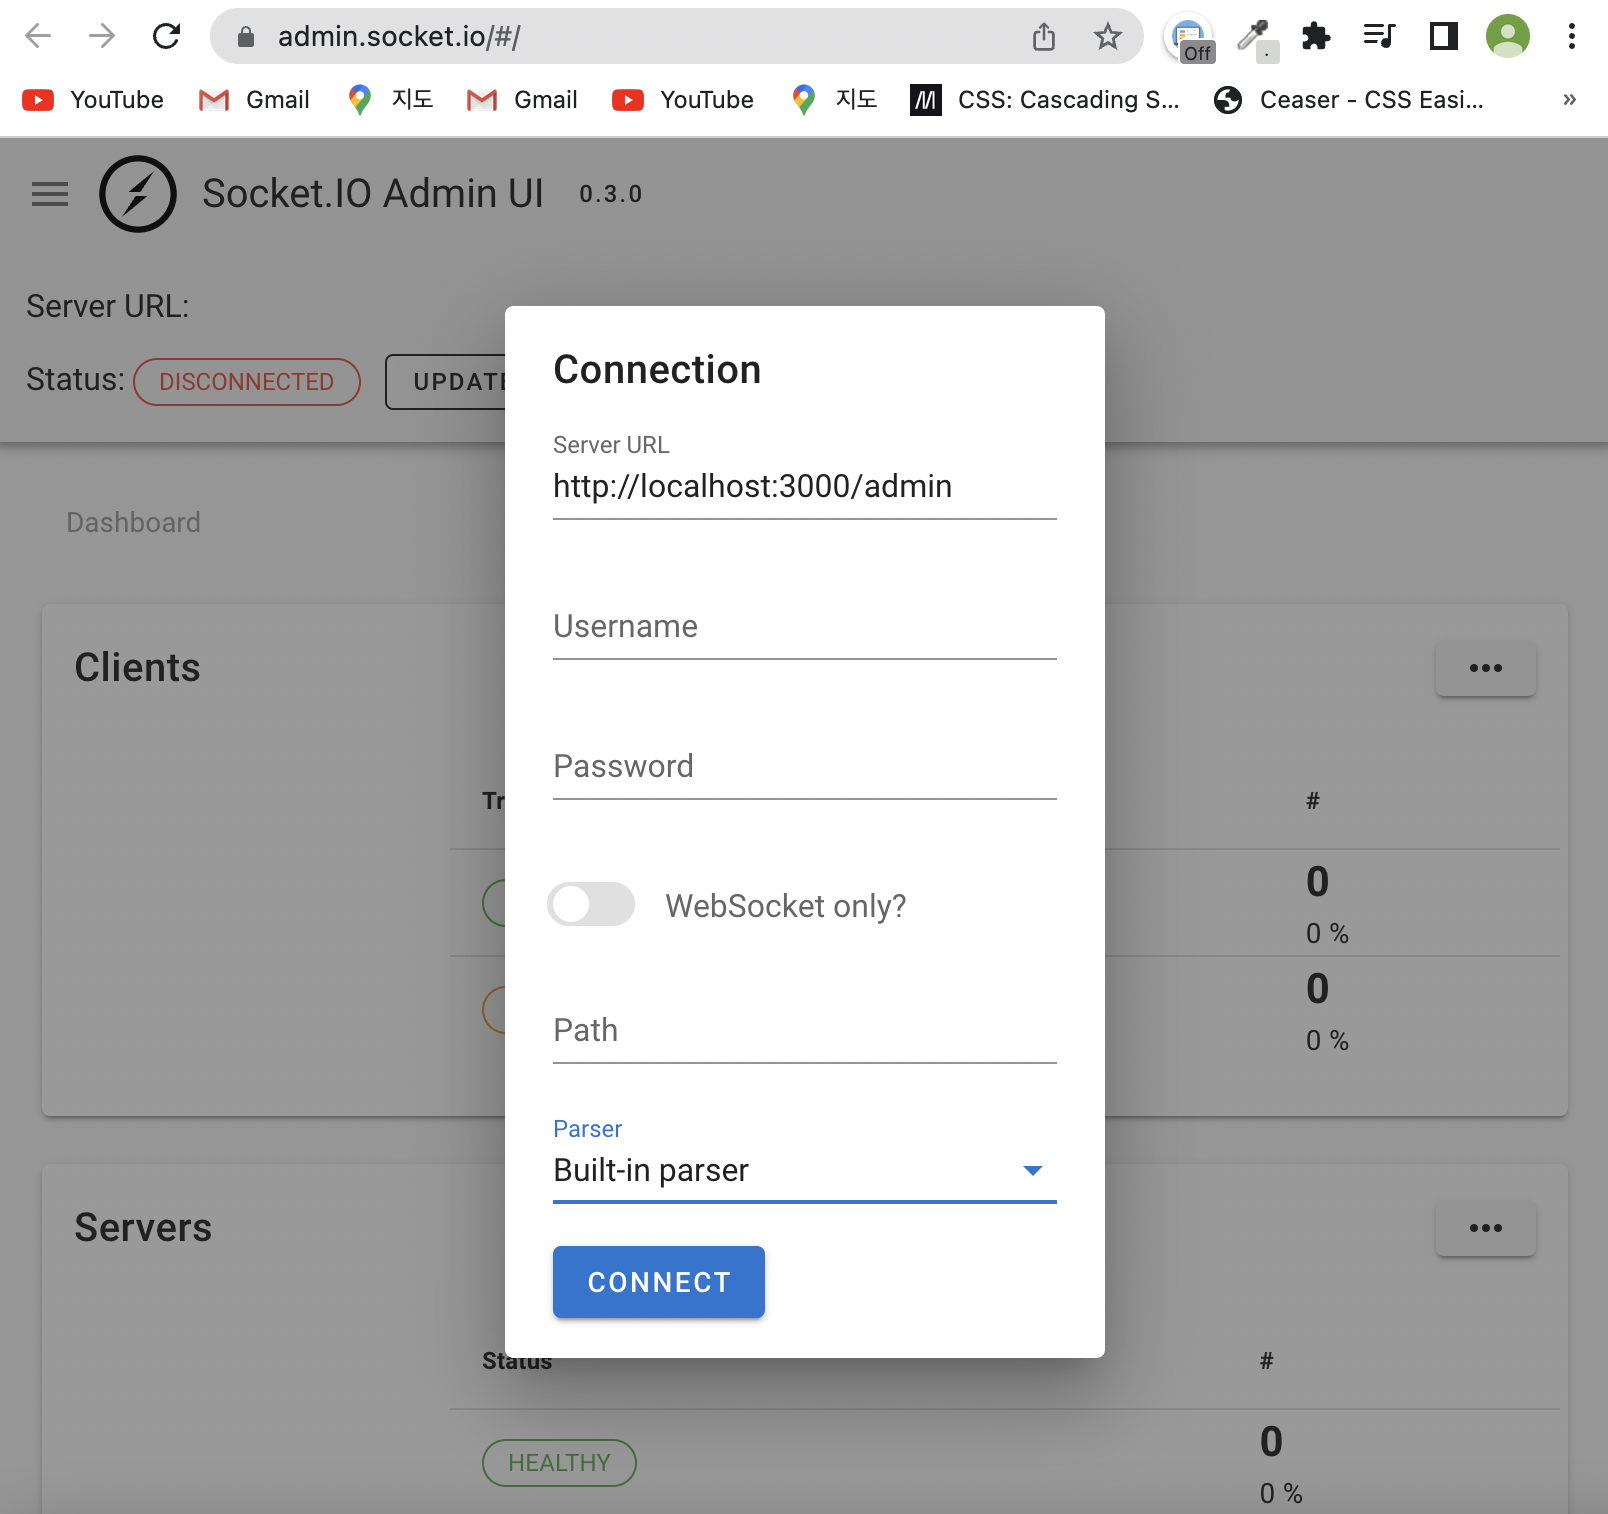Open the hamburger navigation menu

(50, 194)
